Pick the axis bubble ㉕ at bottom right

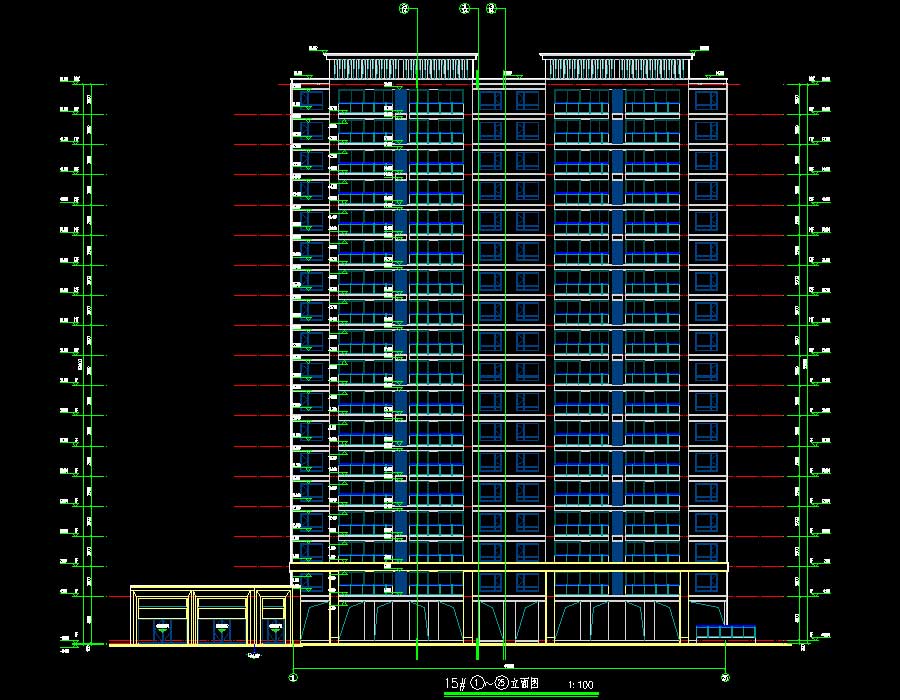click(x=726, y=678)
